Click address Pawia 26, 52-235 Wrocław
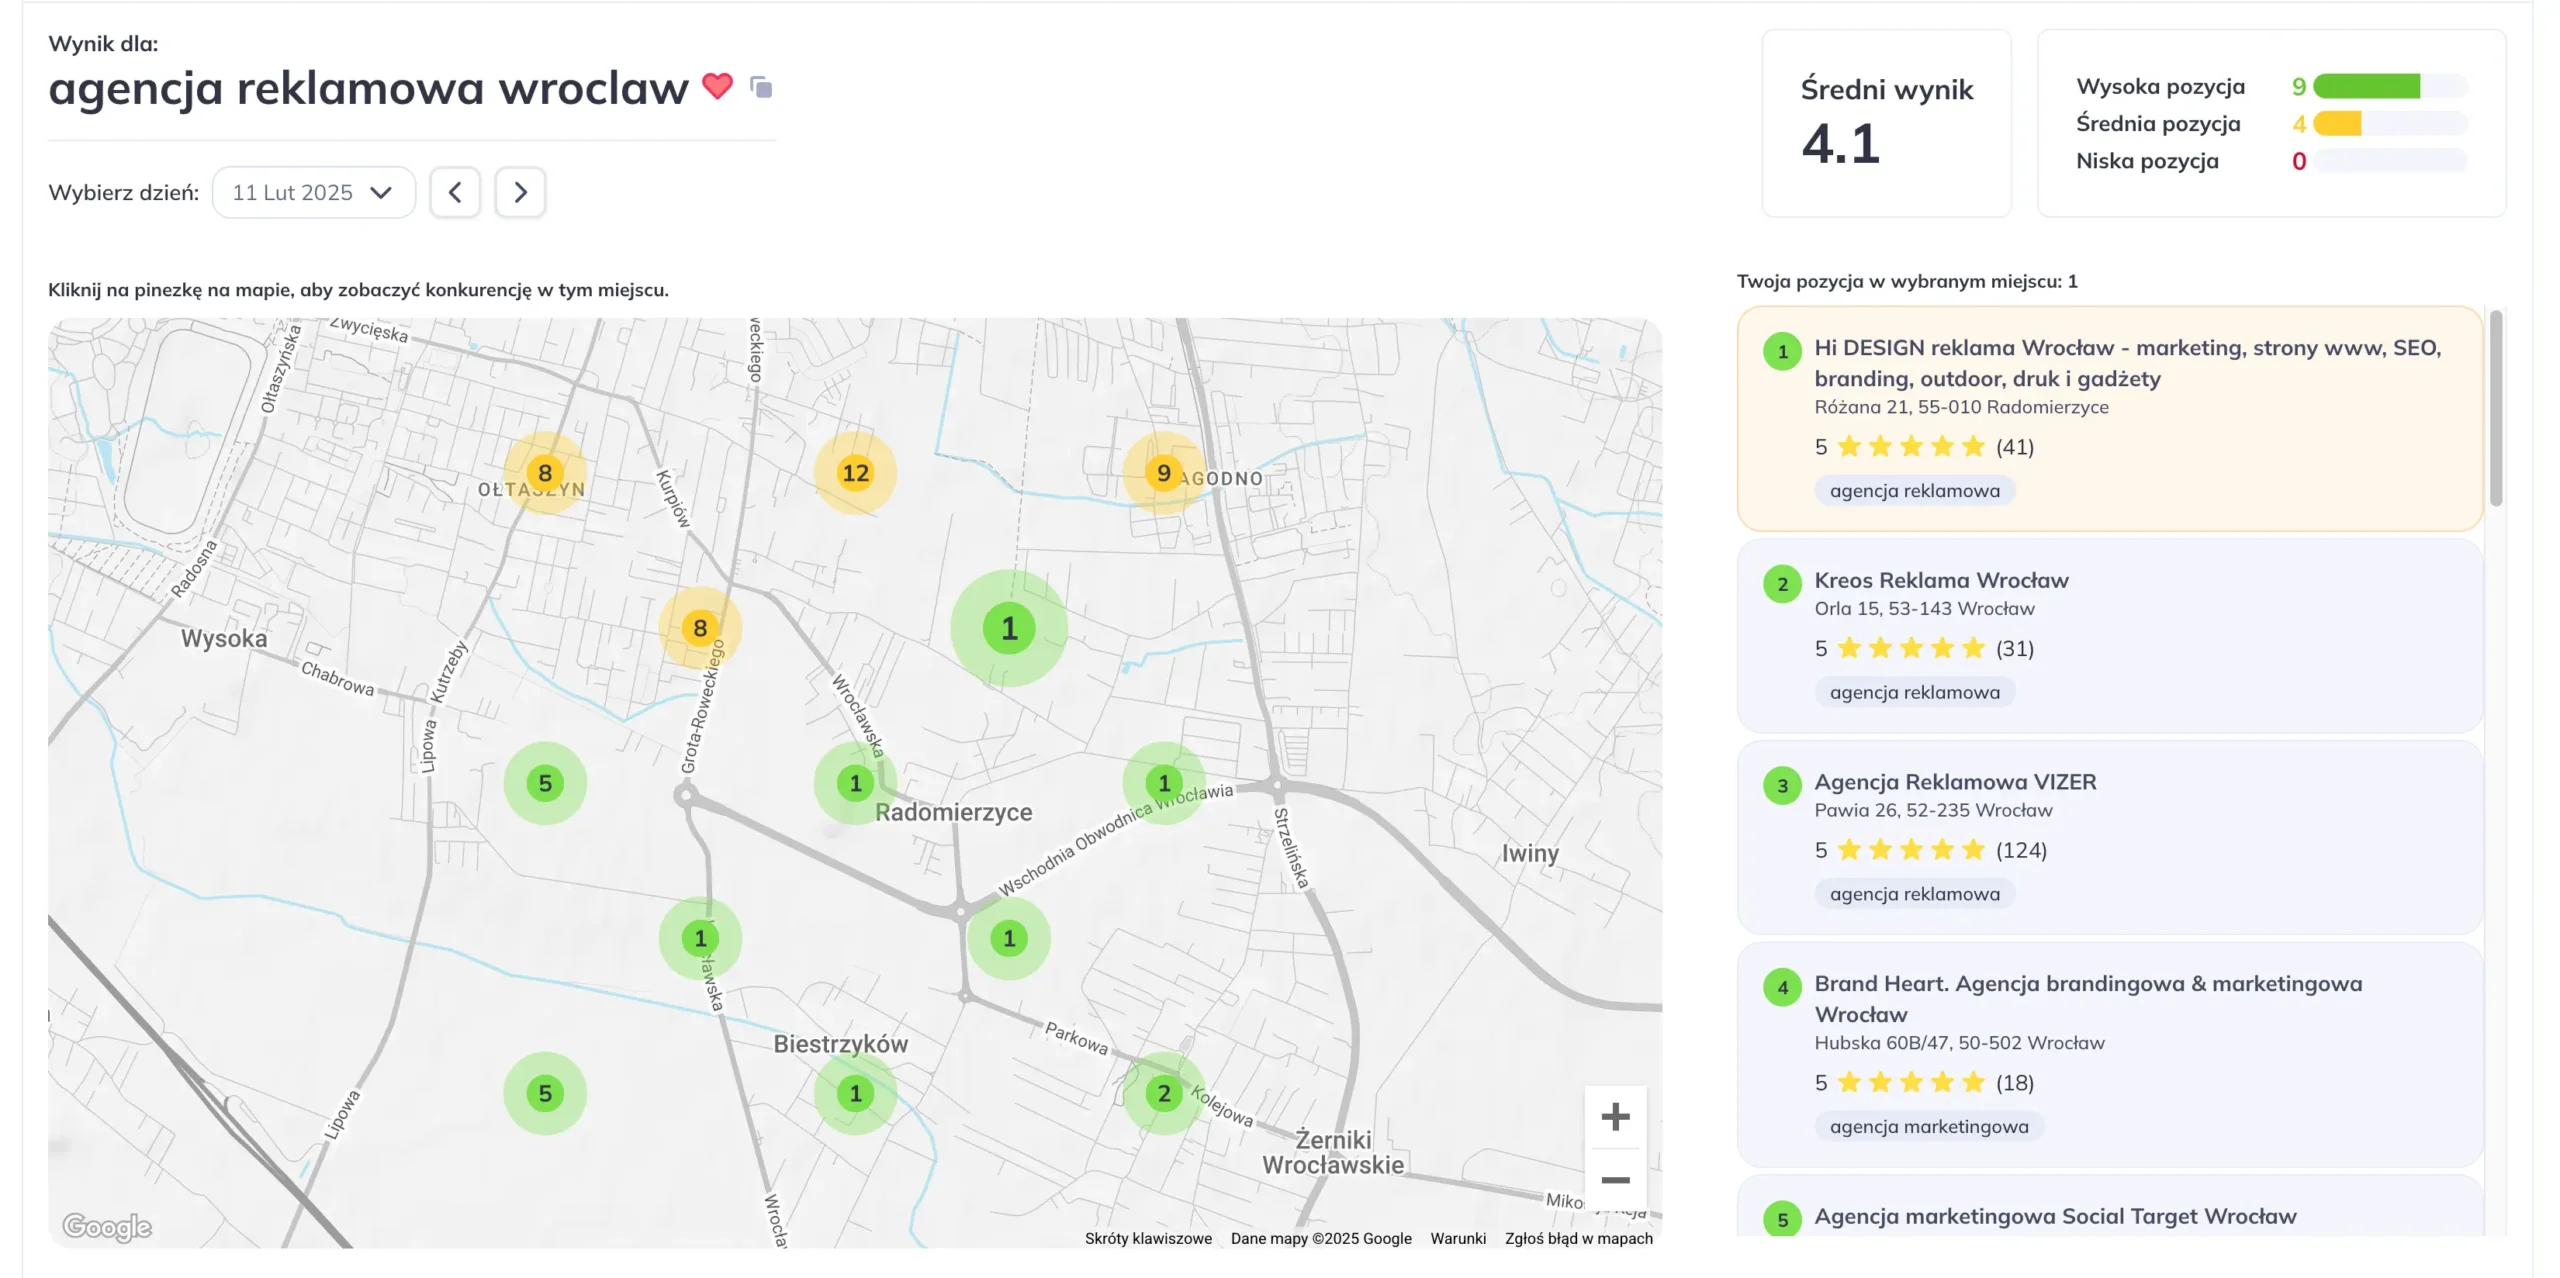This screenshot has width=2560, height=1278. click(1933, 810)
